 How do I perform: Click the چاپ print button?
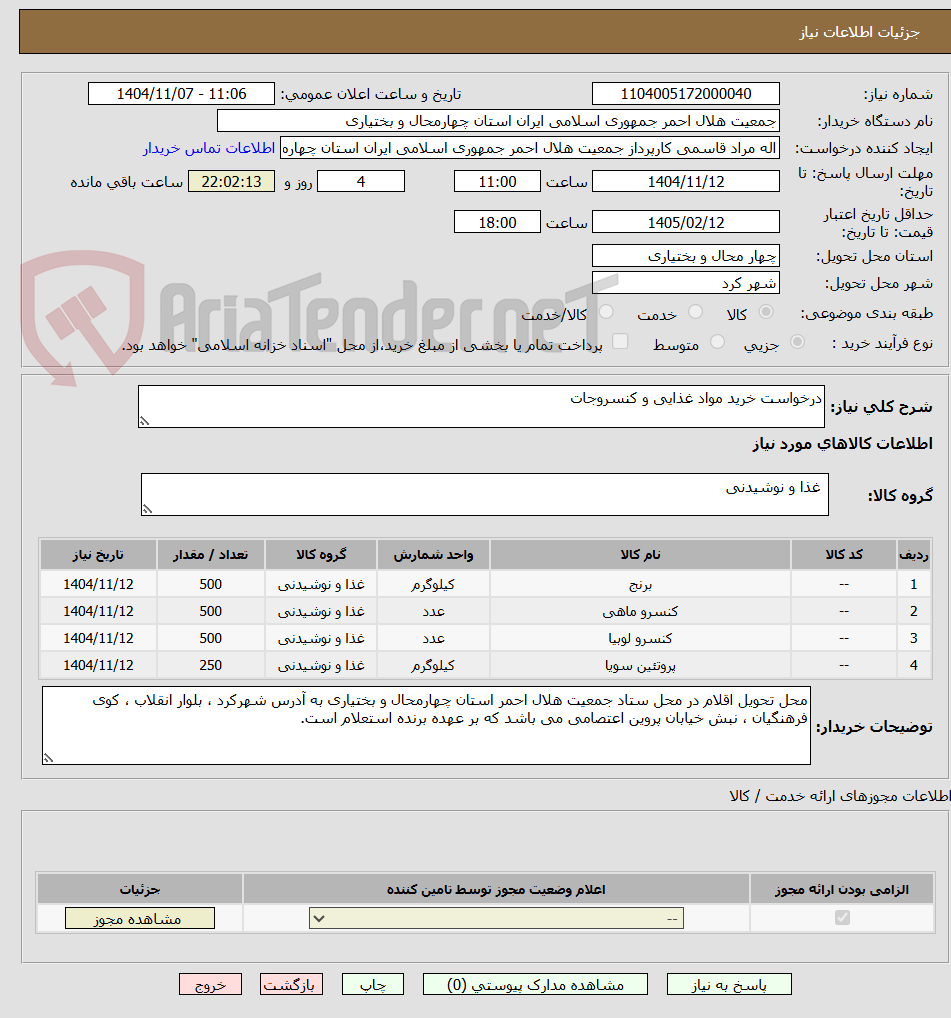coord(372,984)
